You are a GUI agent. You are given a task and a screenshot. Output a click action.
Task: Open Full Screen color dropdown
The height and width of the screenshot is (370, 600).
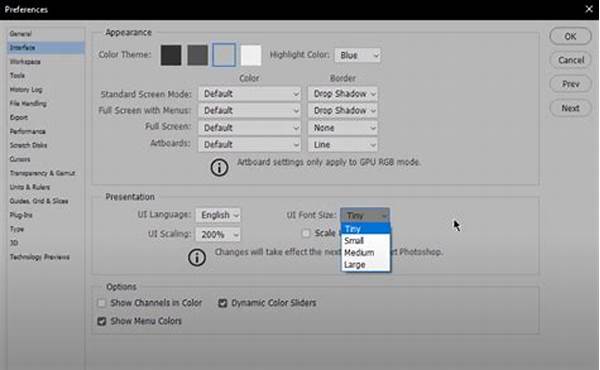pos(249,128)
